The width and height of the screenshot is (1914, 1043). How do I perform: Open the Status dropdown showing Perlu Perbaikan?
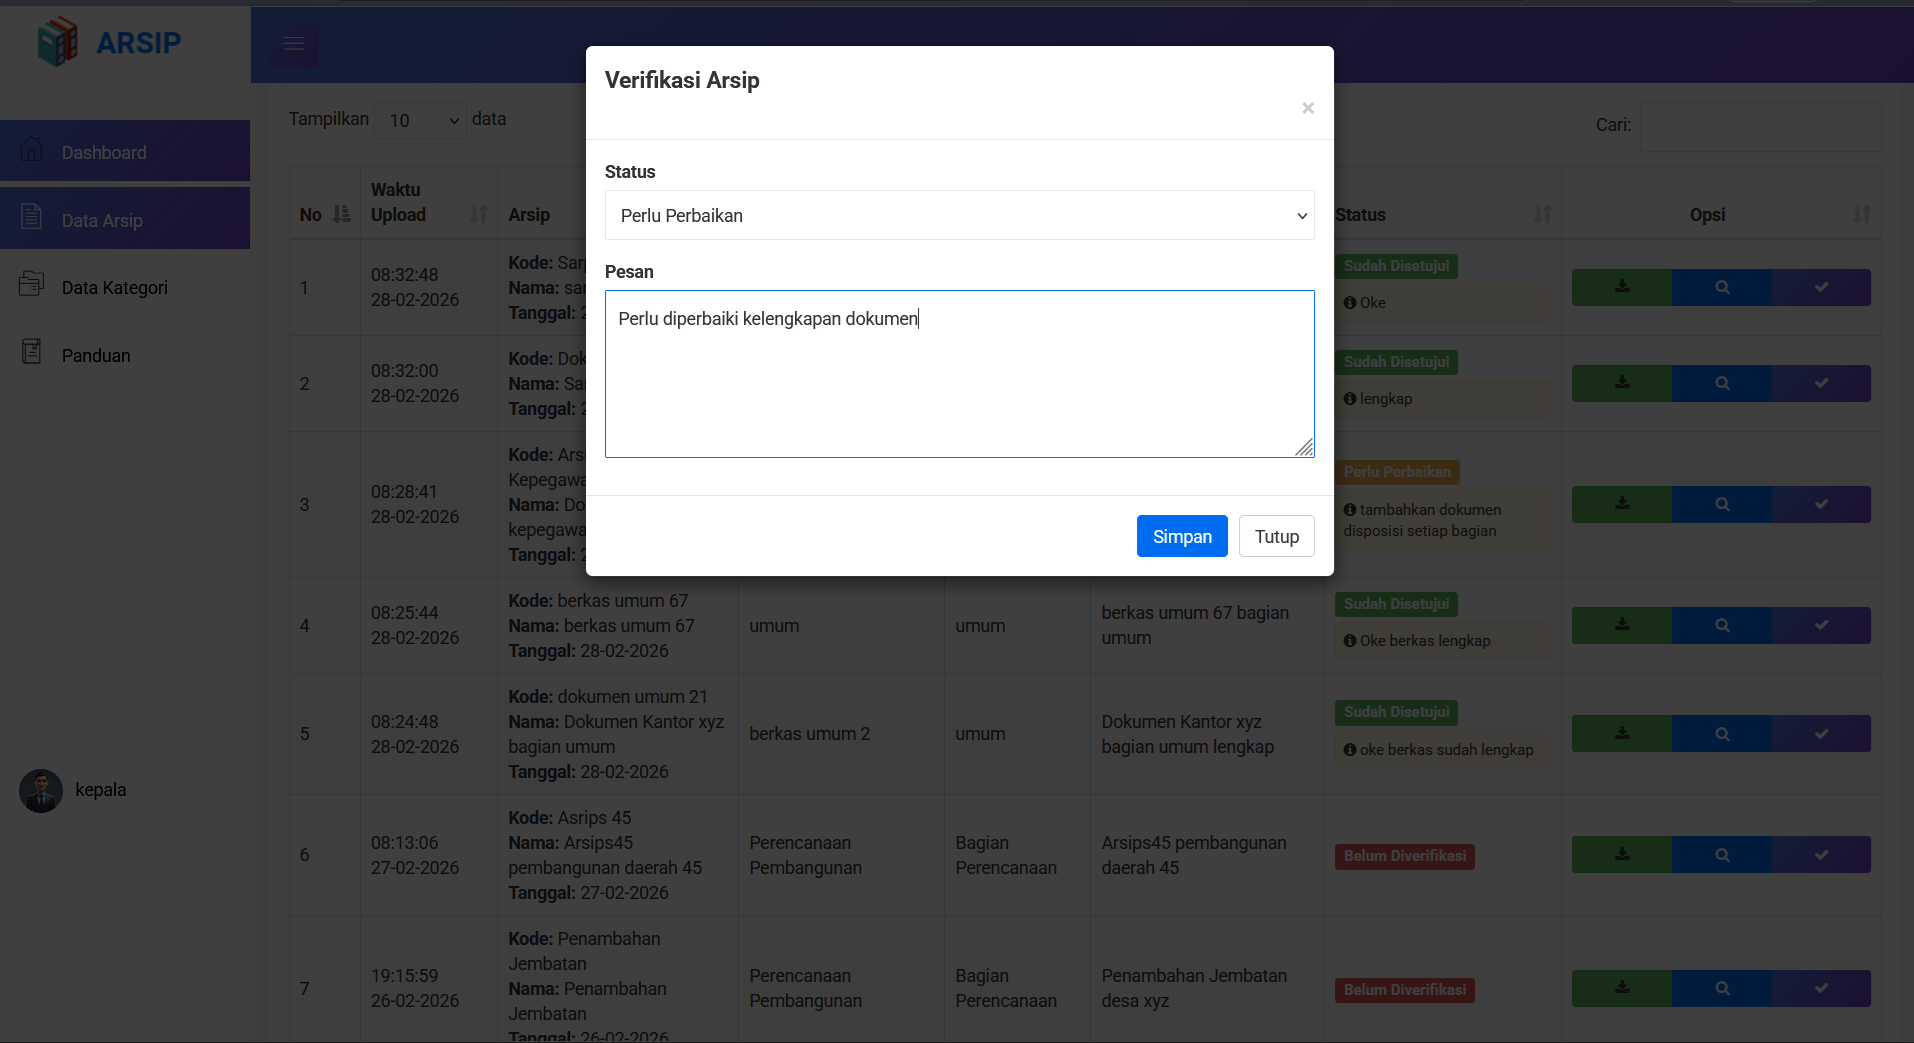coord(959,215)
